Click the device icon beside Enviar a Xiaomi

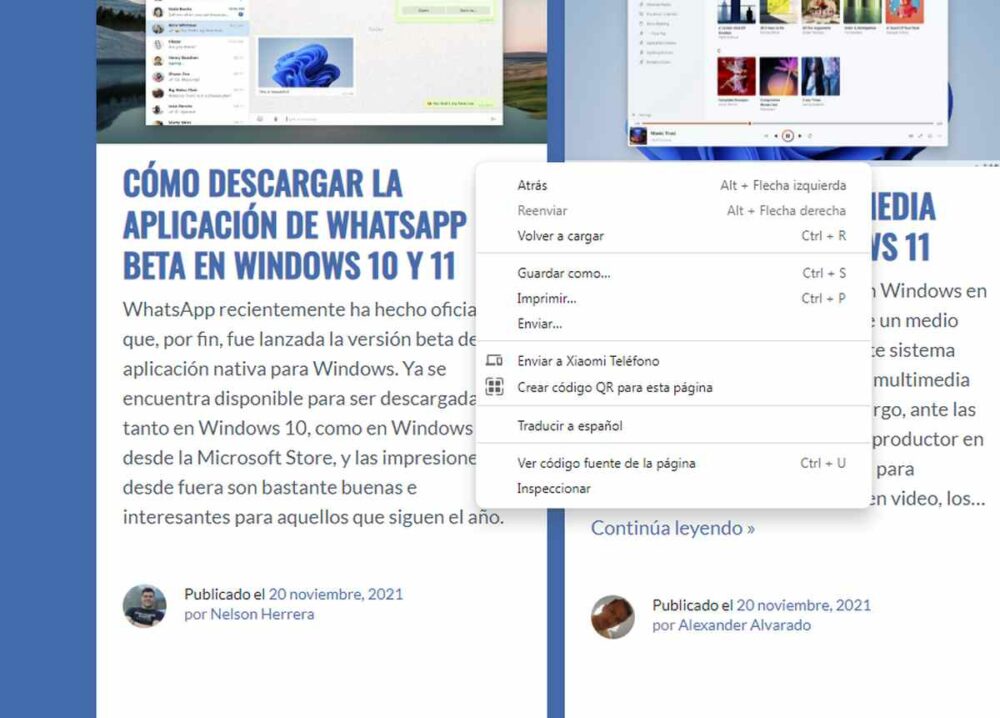point(494,361)
